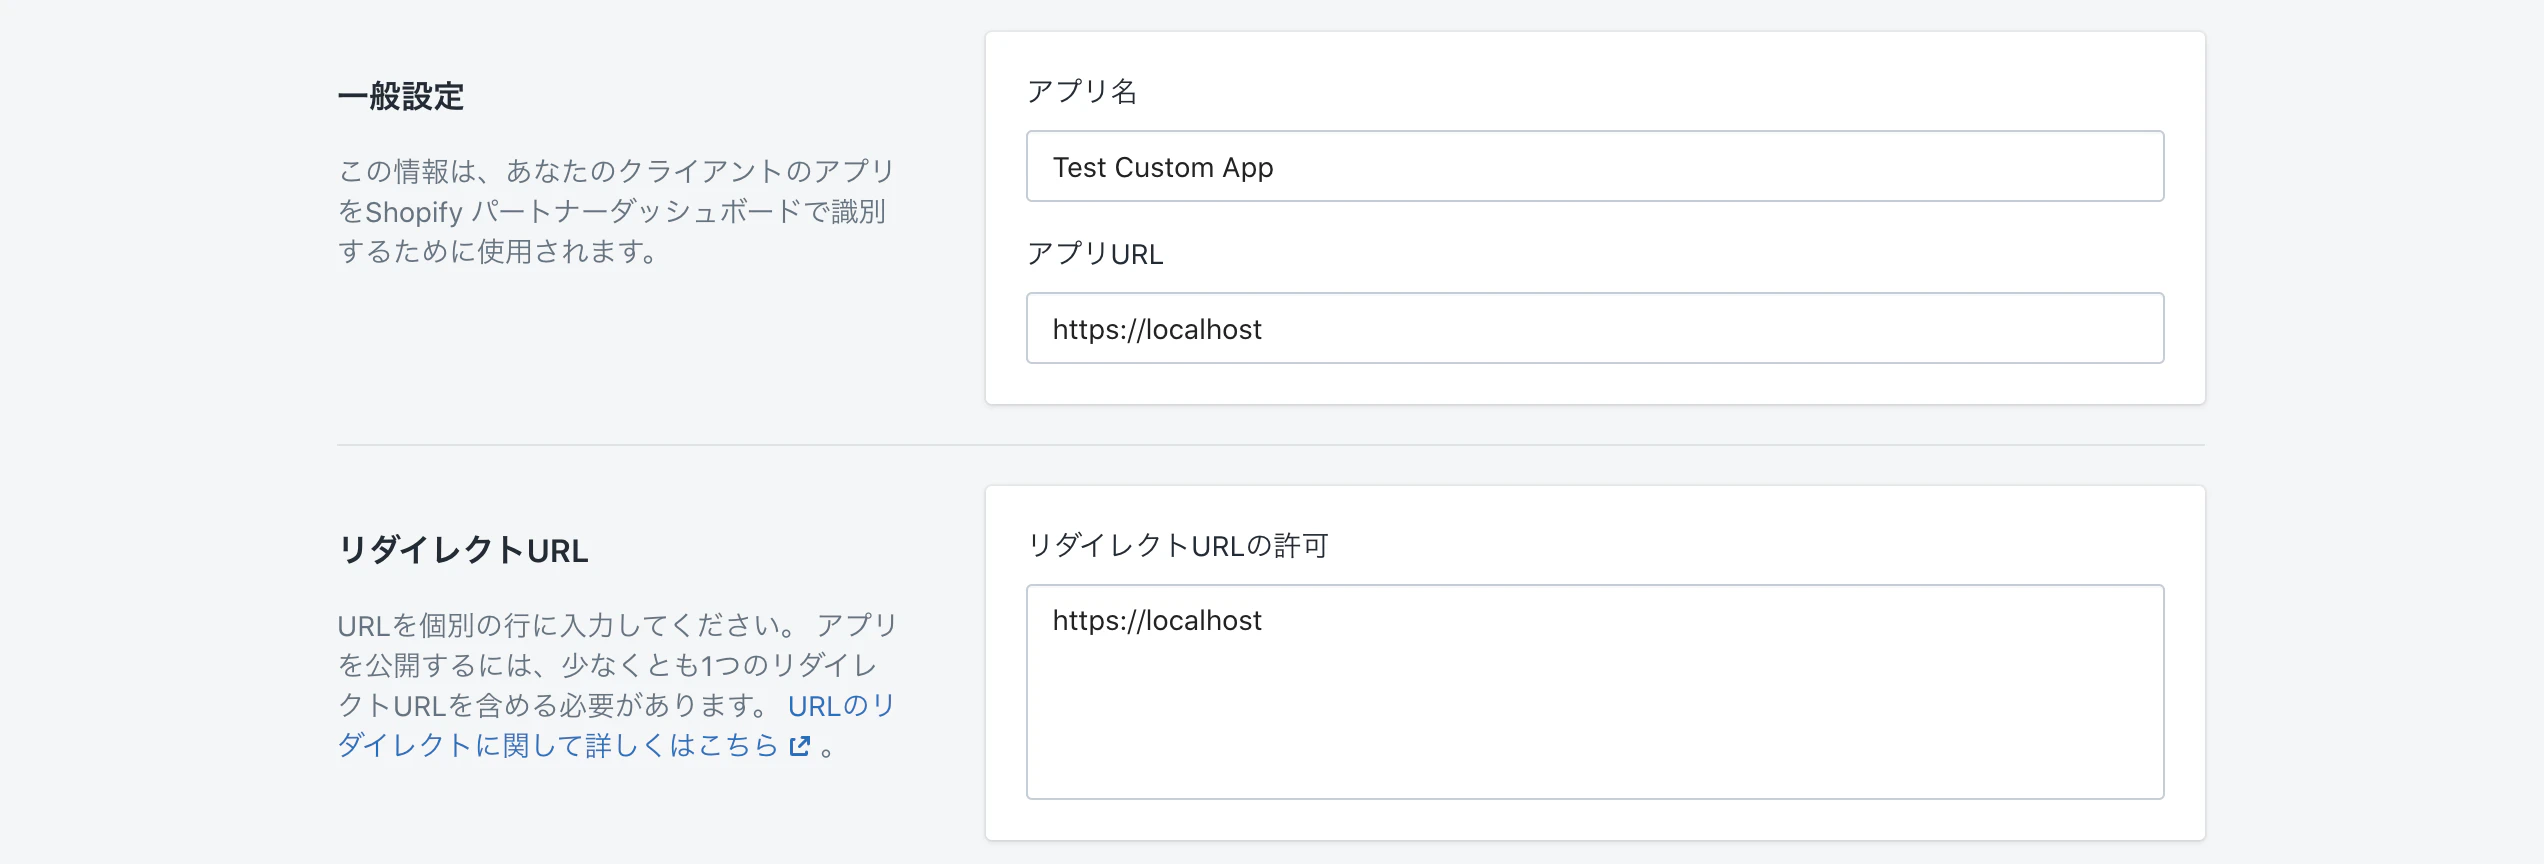Viewport: 2544px width, 864px height.
Task: Click the 一般設定 description paragraph
Action: point(616,211)
